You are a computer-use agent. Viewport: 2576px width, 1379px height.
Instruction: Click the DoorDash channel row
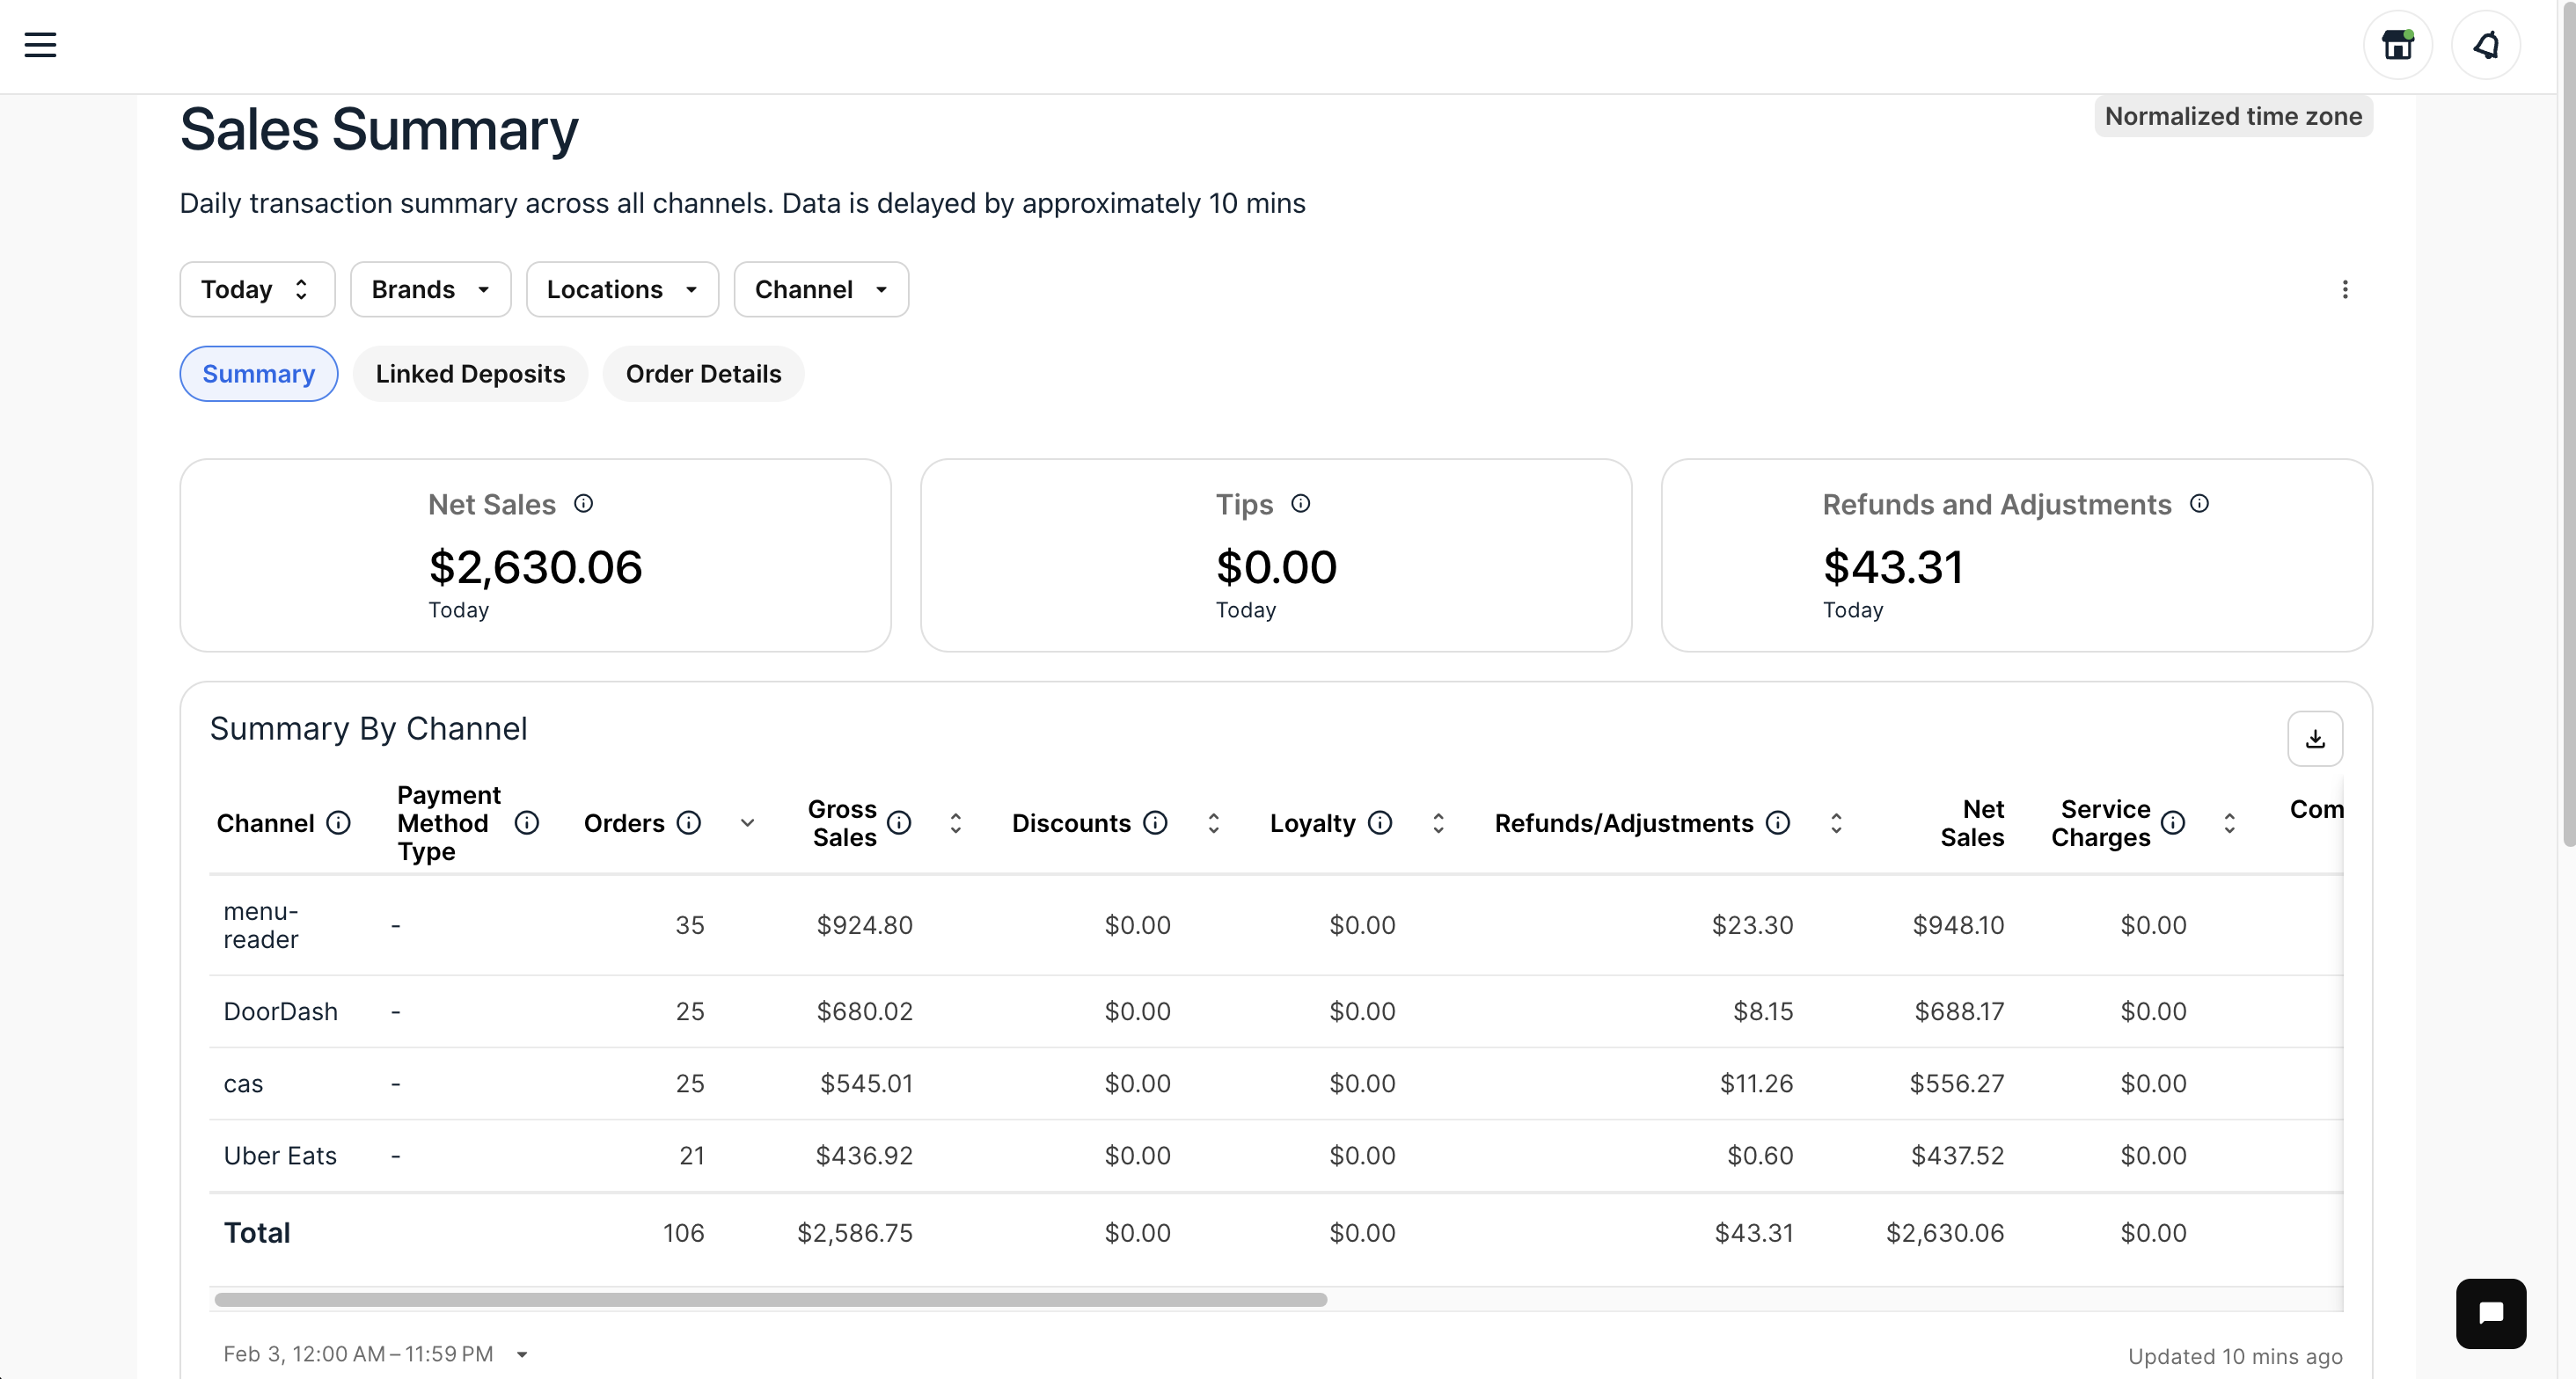pos(1276,1012)
